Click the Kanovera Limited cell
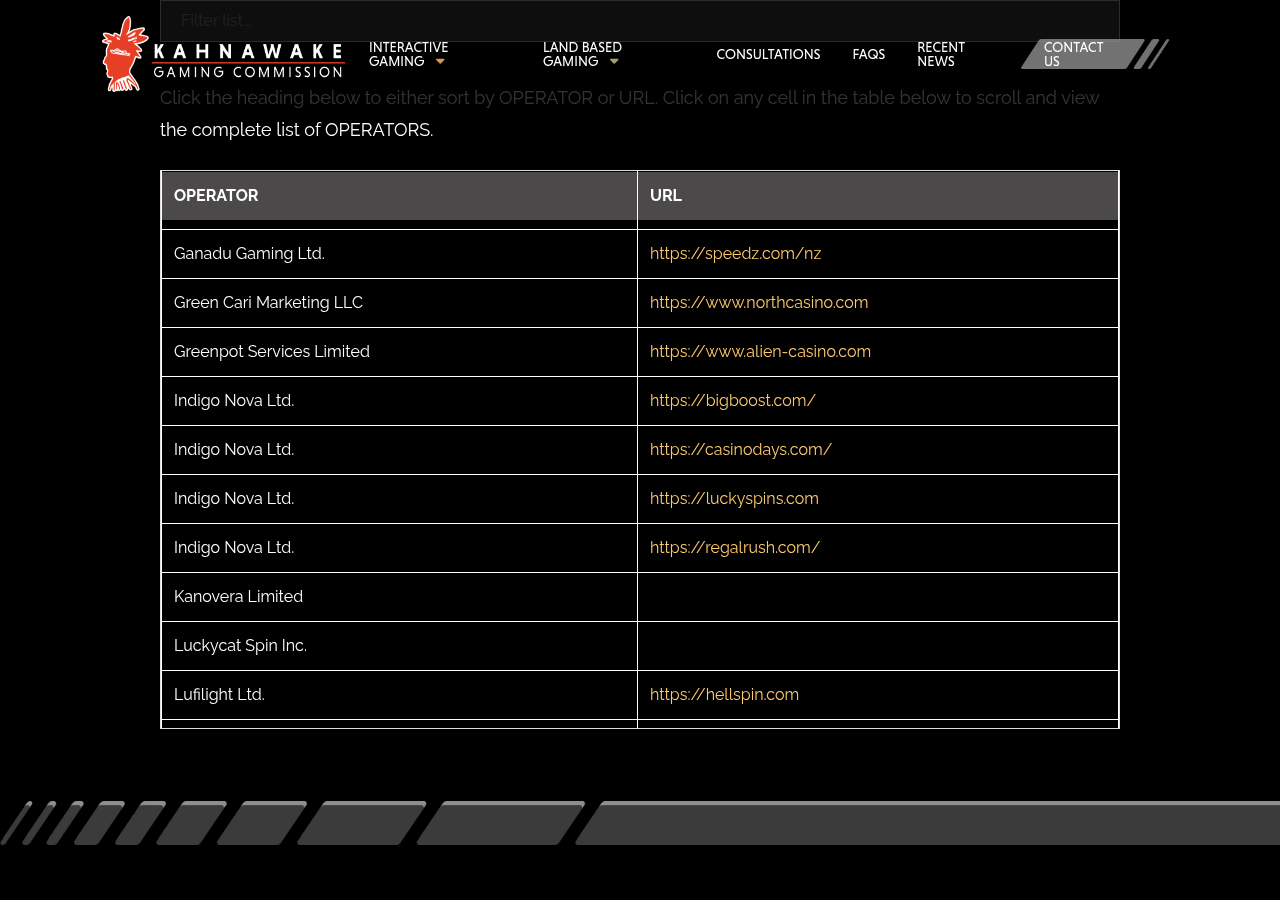 click(x=399, y=597)
